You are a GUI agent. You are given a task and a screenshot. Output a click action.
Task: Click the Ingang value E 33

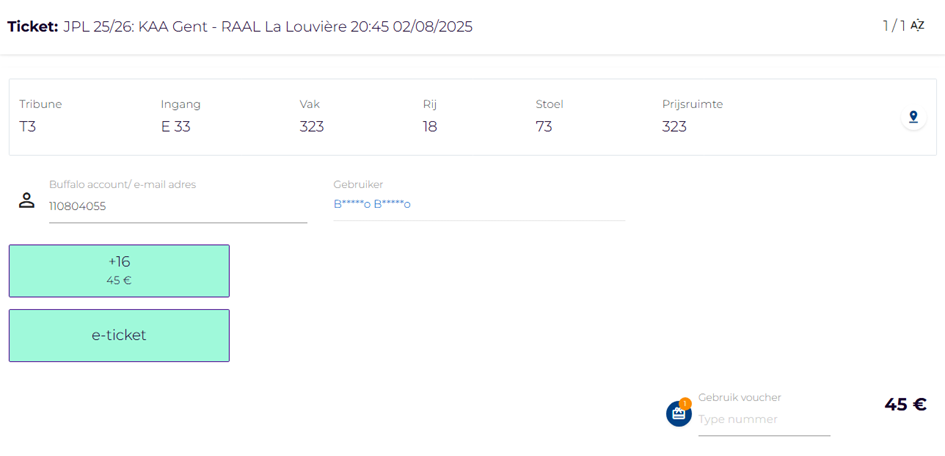(176, 127)
